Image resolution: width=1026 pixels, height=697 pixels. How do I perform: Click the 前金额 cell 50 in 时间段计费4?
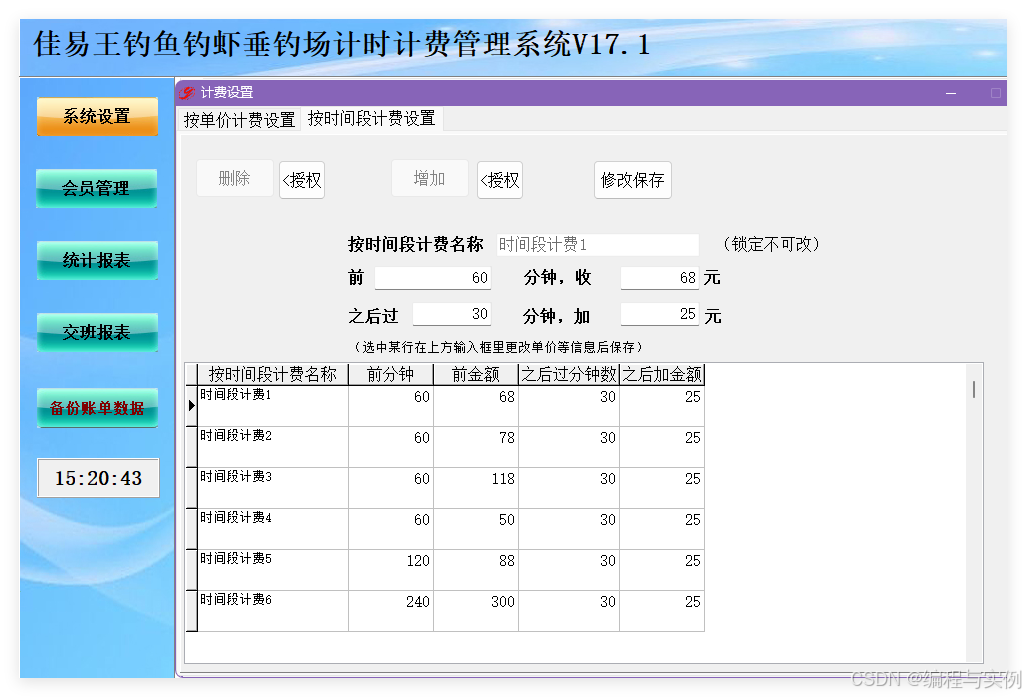click(x=476, y=529)
